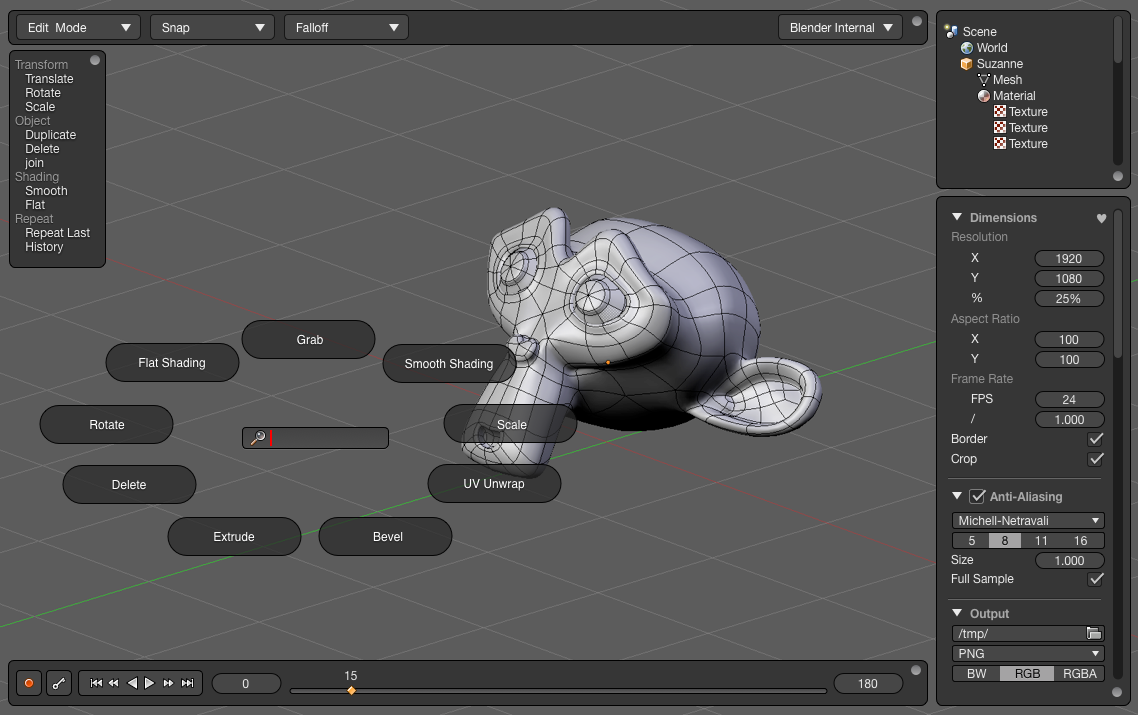Click the Mesh data icon under Suzanne
Image resolution: width=1138 pixels, height=715 pixels.
pyautogui.click(x=985, y=79)
